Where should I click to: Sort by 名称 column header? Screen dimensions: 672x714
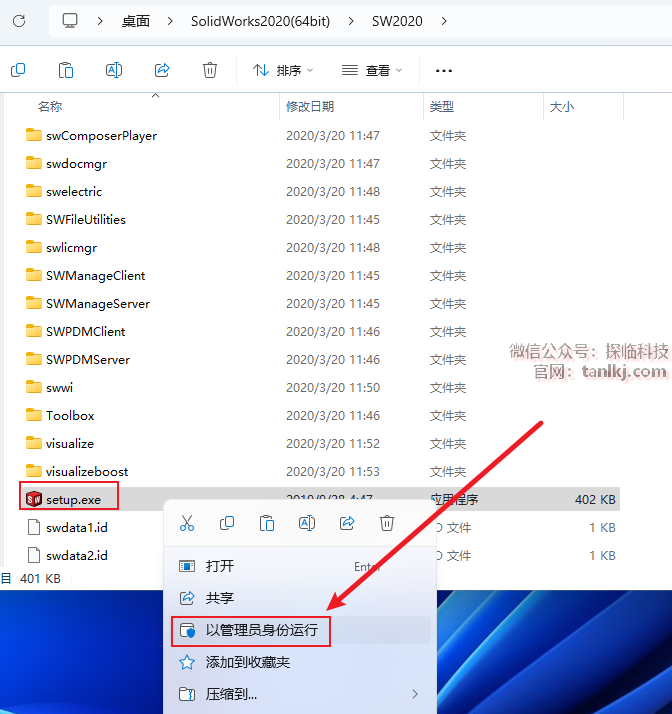(50, 107)
